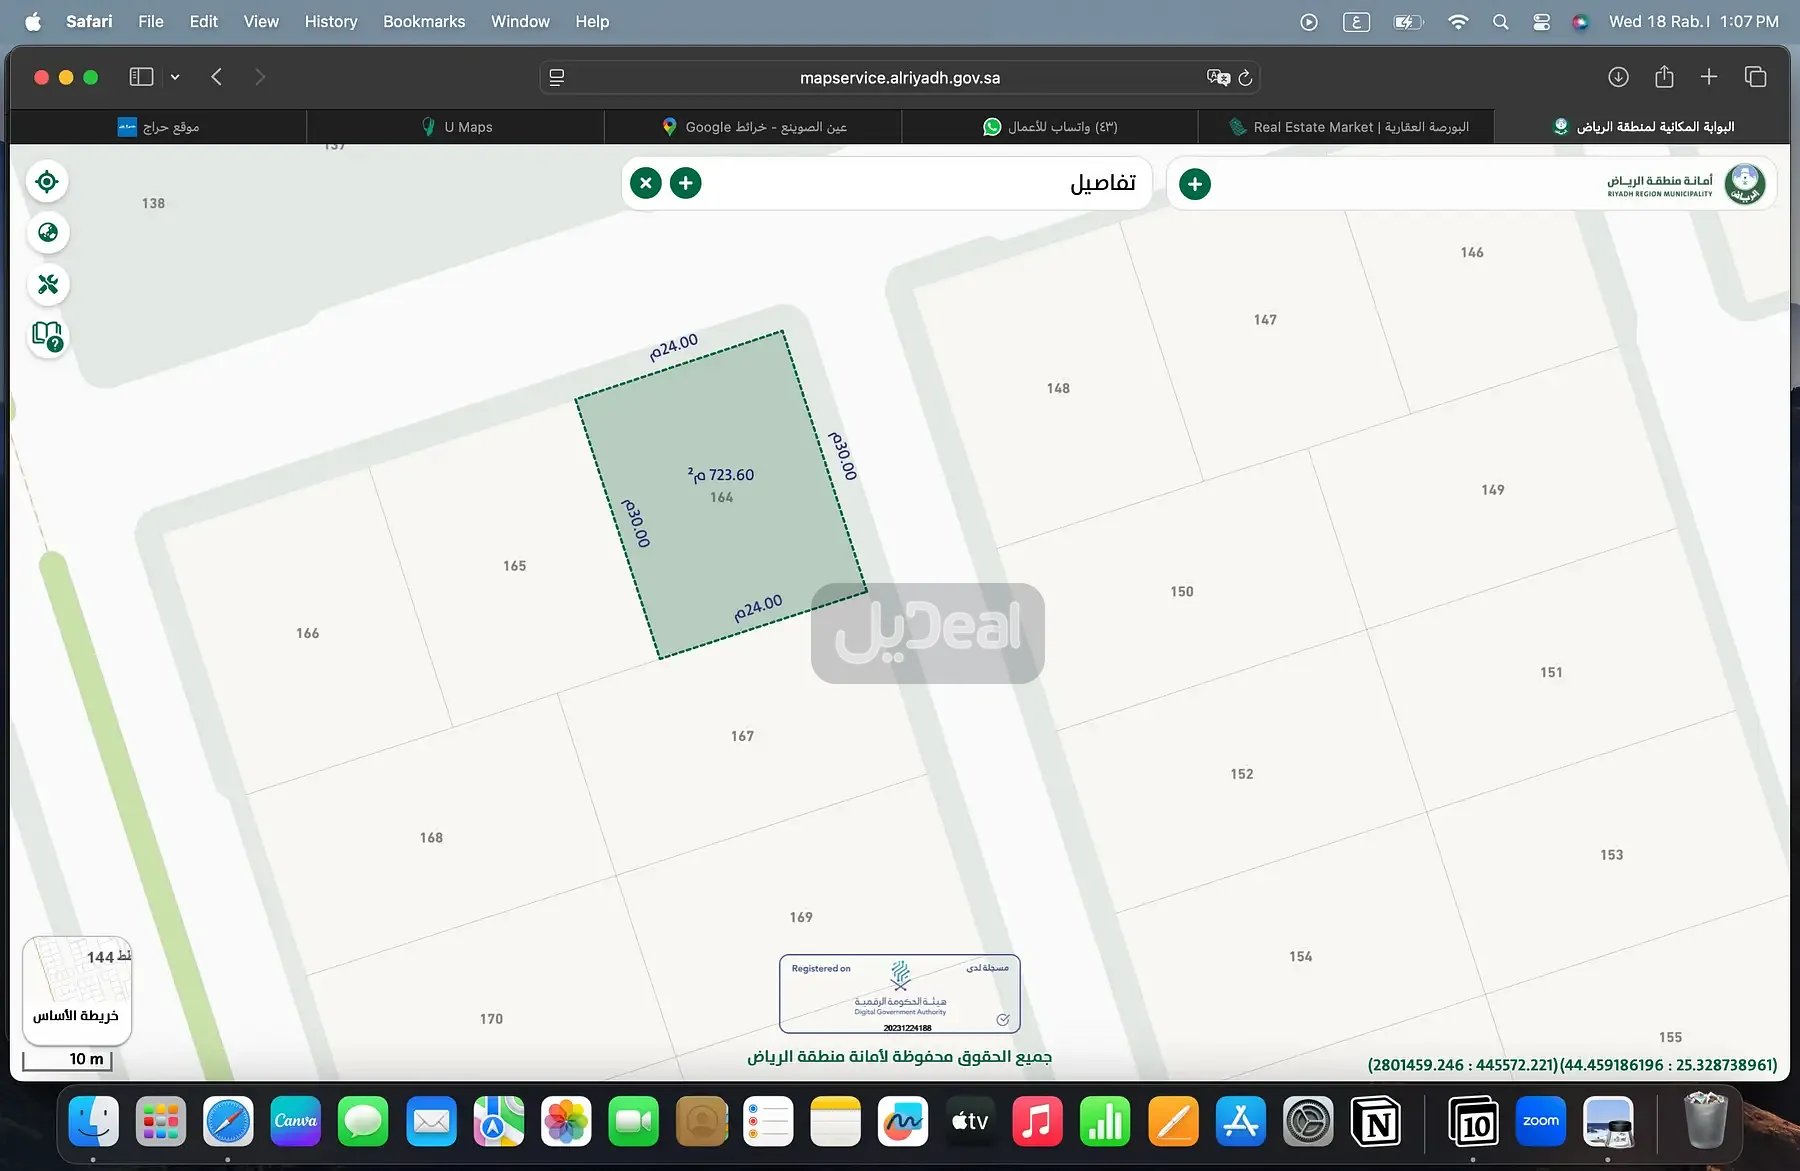Screen dimensions: 1800x1171
Task: Switch to Real Estate Market tab
Action: coord(1348,127)
